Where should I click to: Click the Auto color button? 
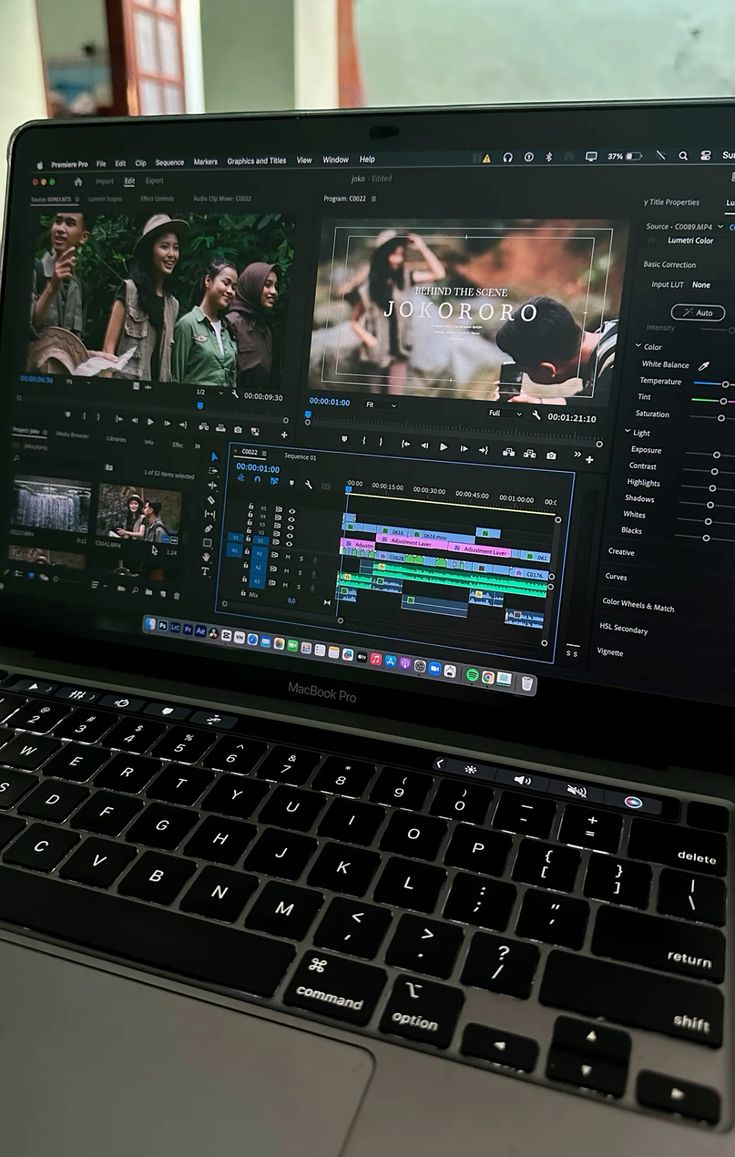(698, 313)
